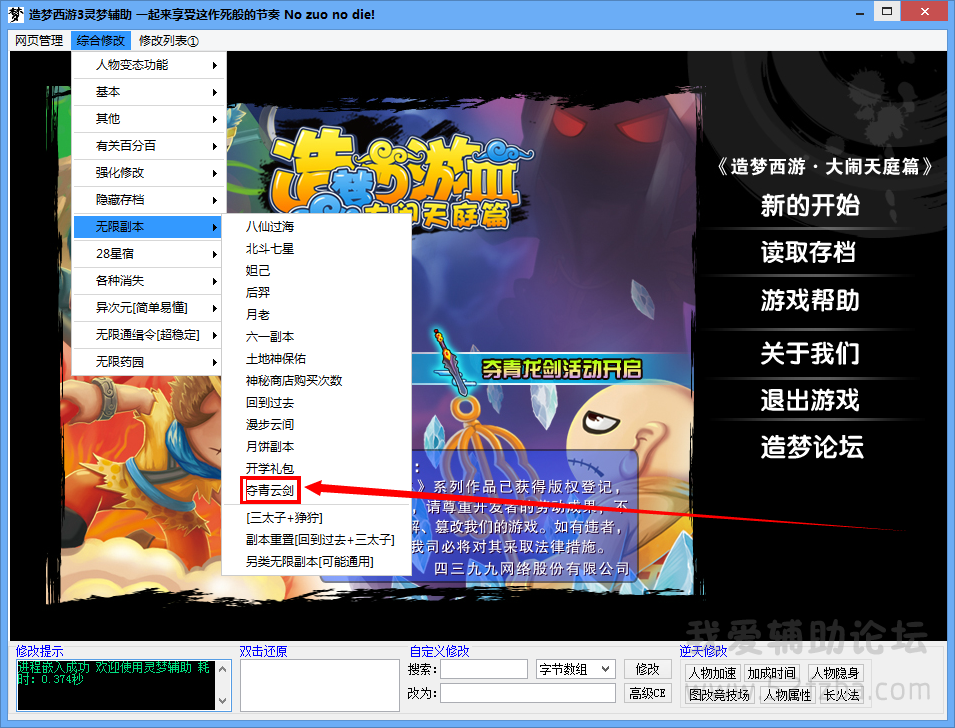
Task: Click the 高级CE button
Action: click(x=647, y=693)
